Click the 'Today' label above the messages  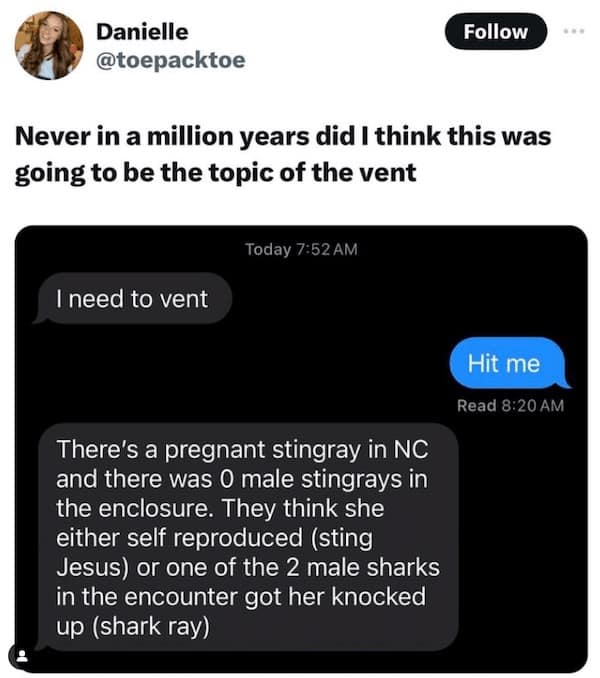266,248
